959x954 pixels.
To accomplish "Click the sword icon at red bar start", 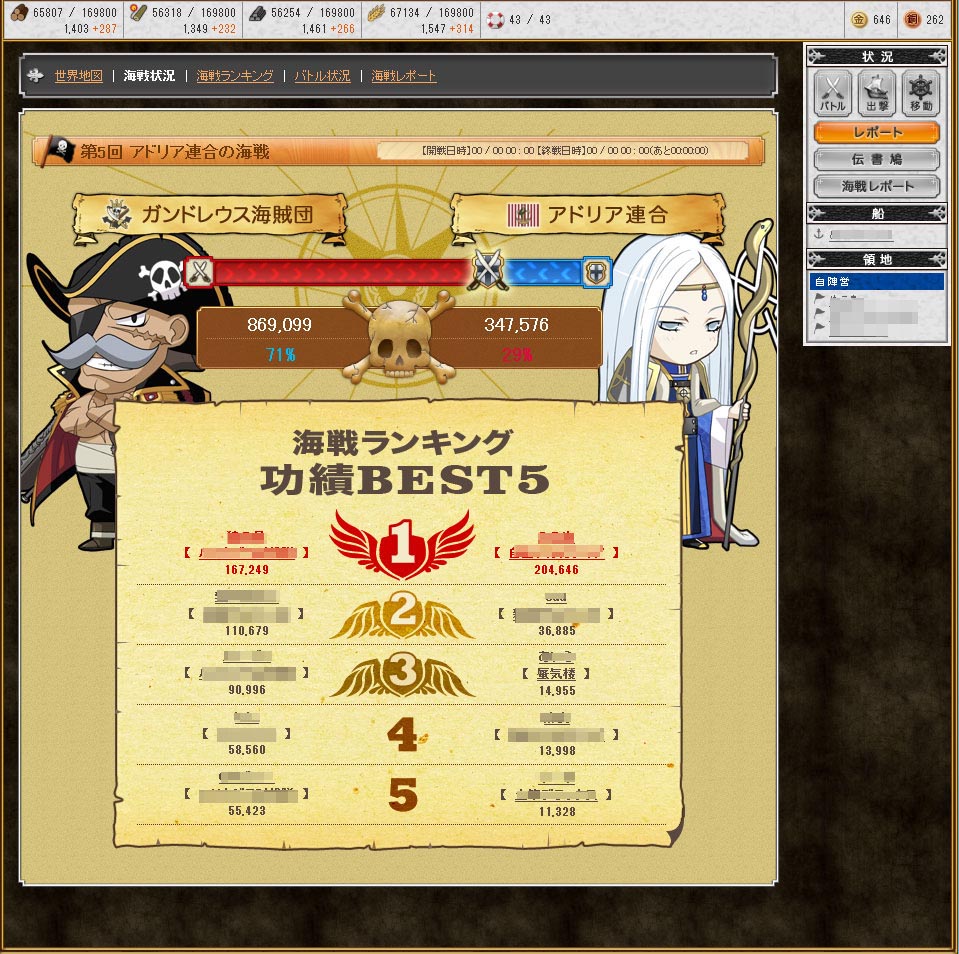I will click(x=198, y=272).
